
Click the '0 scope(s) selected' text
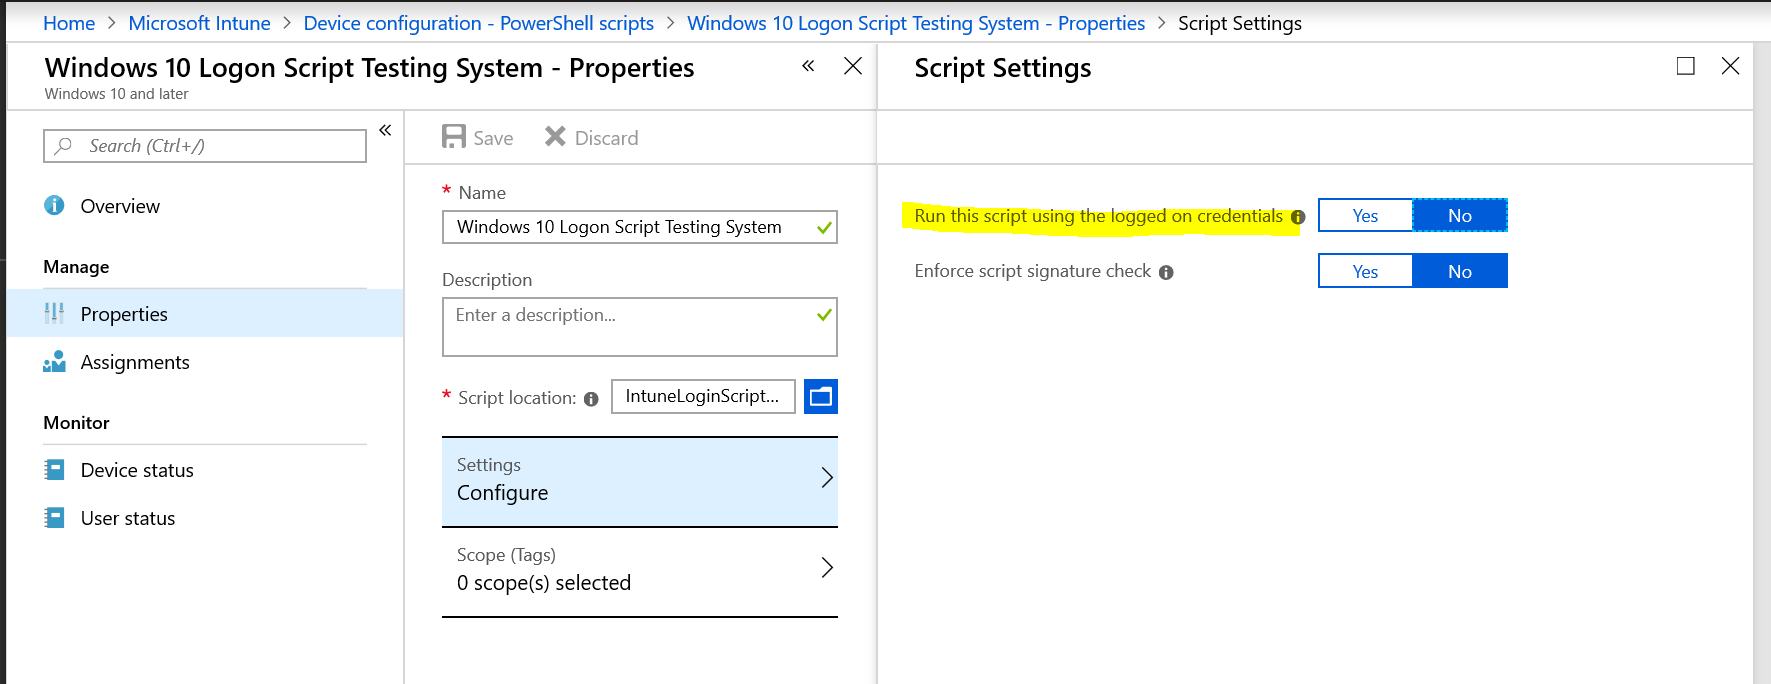point(544,583)
